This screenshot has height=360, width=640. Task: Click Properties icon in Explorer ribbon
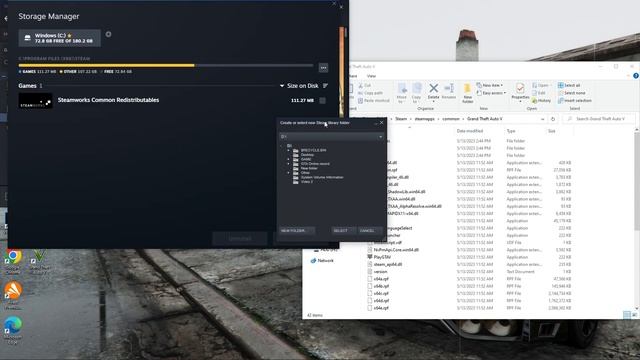point(520,91)
